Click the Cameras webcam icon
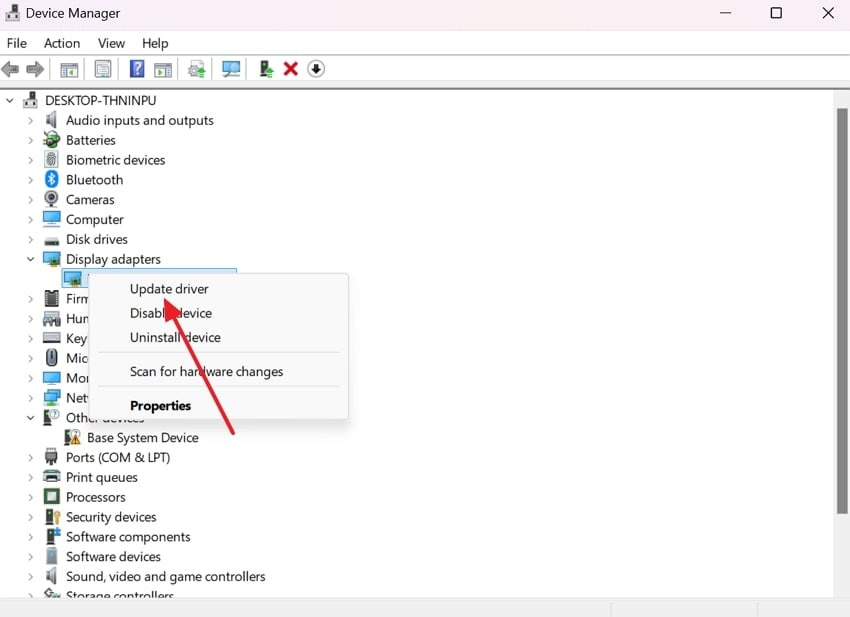 point(51,199)
